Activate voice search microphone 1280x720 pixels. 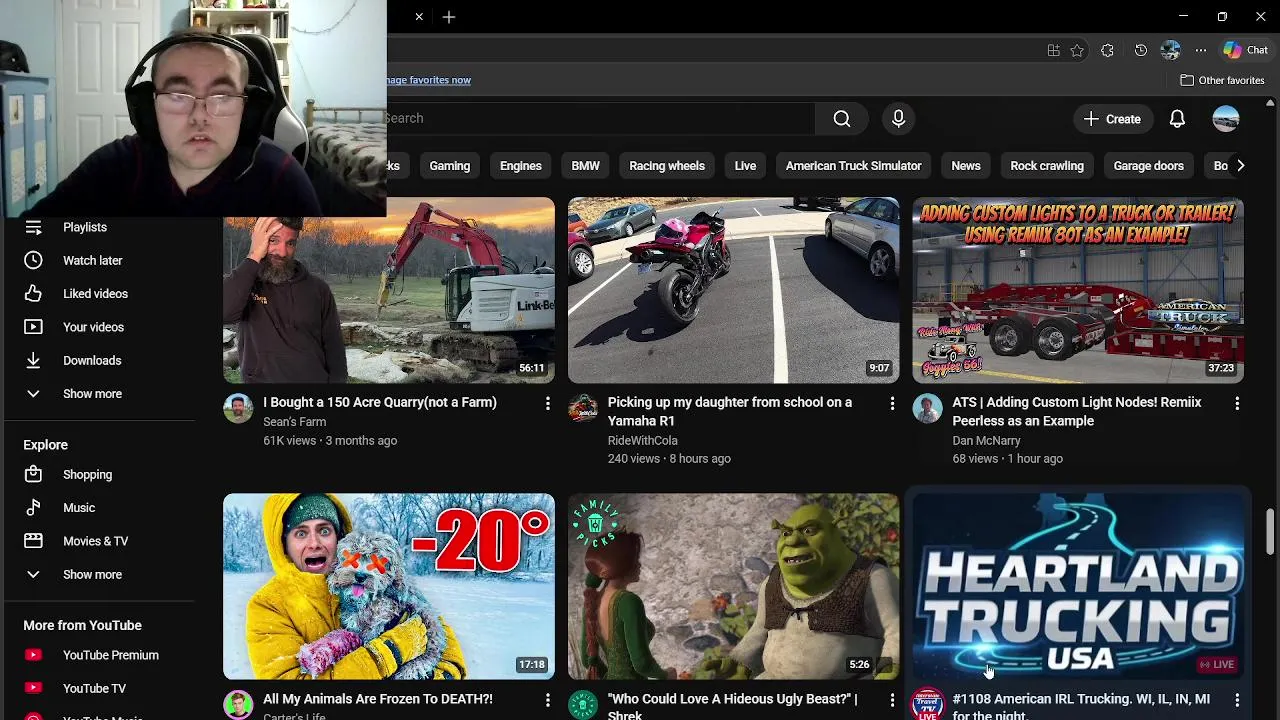tap(898, 119)
